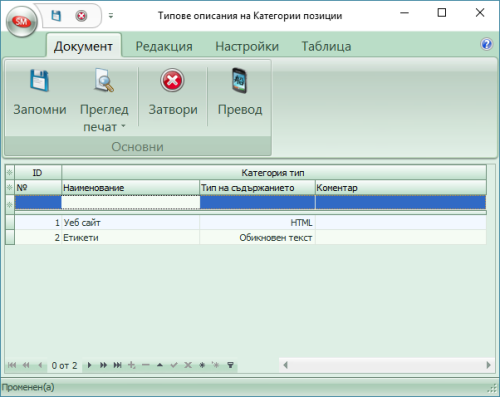Switch to the Редакция tab
Screen dimensions: 500x397
coord(164,46)
